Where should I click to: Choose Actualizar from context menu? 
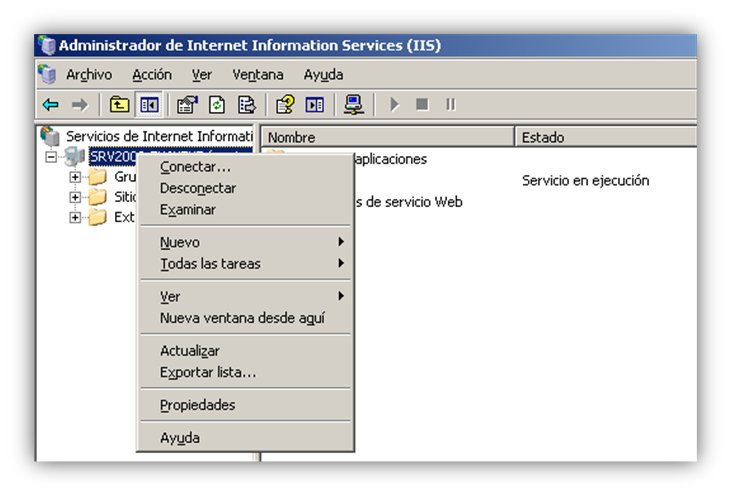point(246,350)
